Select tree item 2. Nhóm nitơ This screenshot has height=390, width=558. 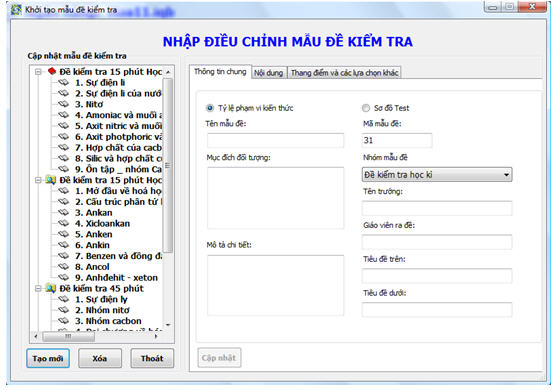pos(102,310)
